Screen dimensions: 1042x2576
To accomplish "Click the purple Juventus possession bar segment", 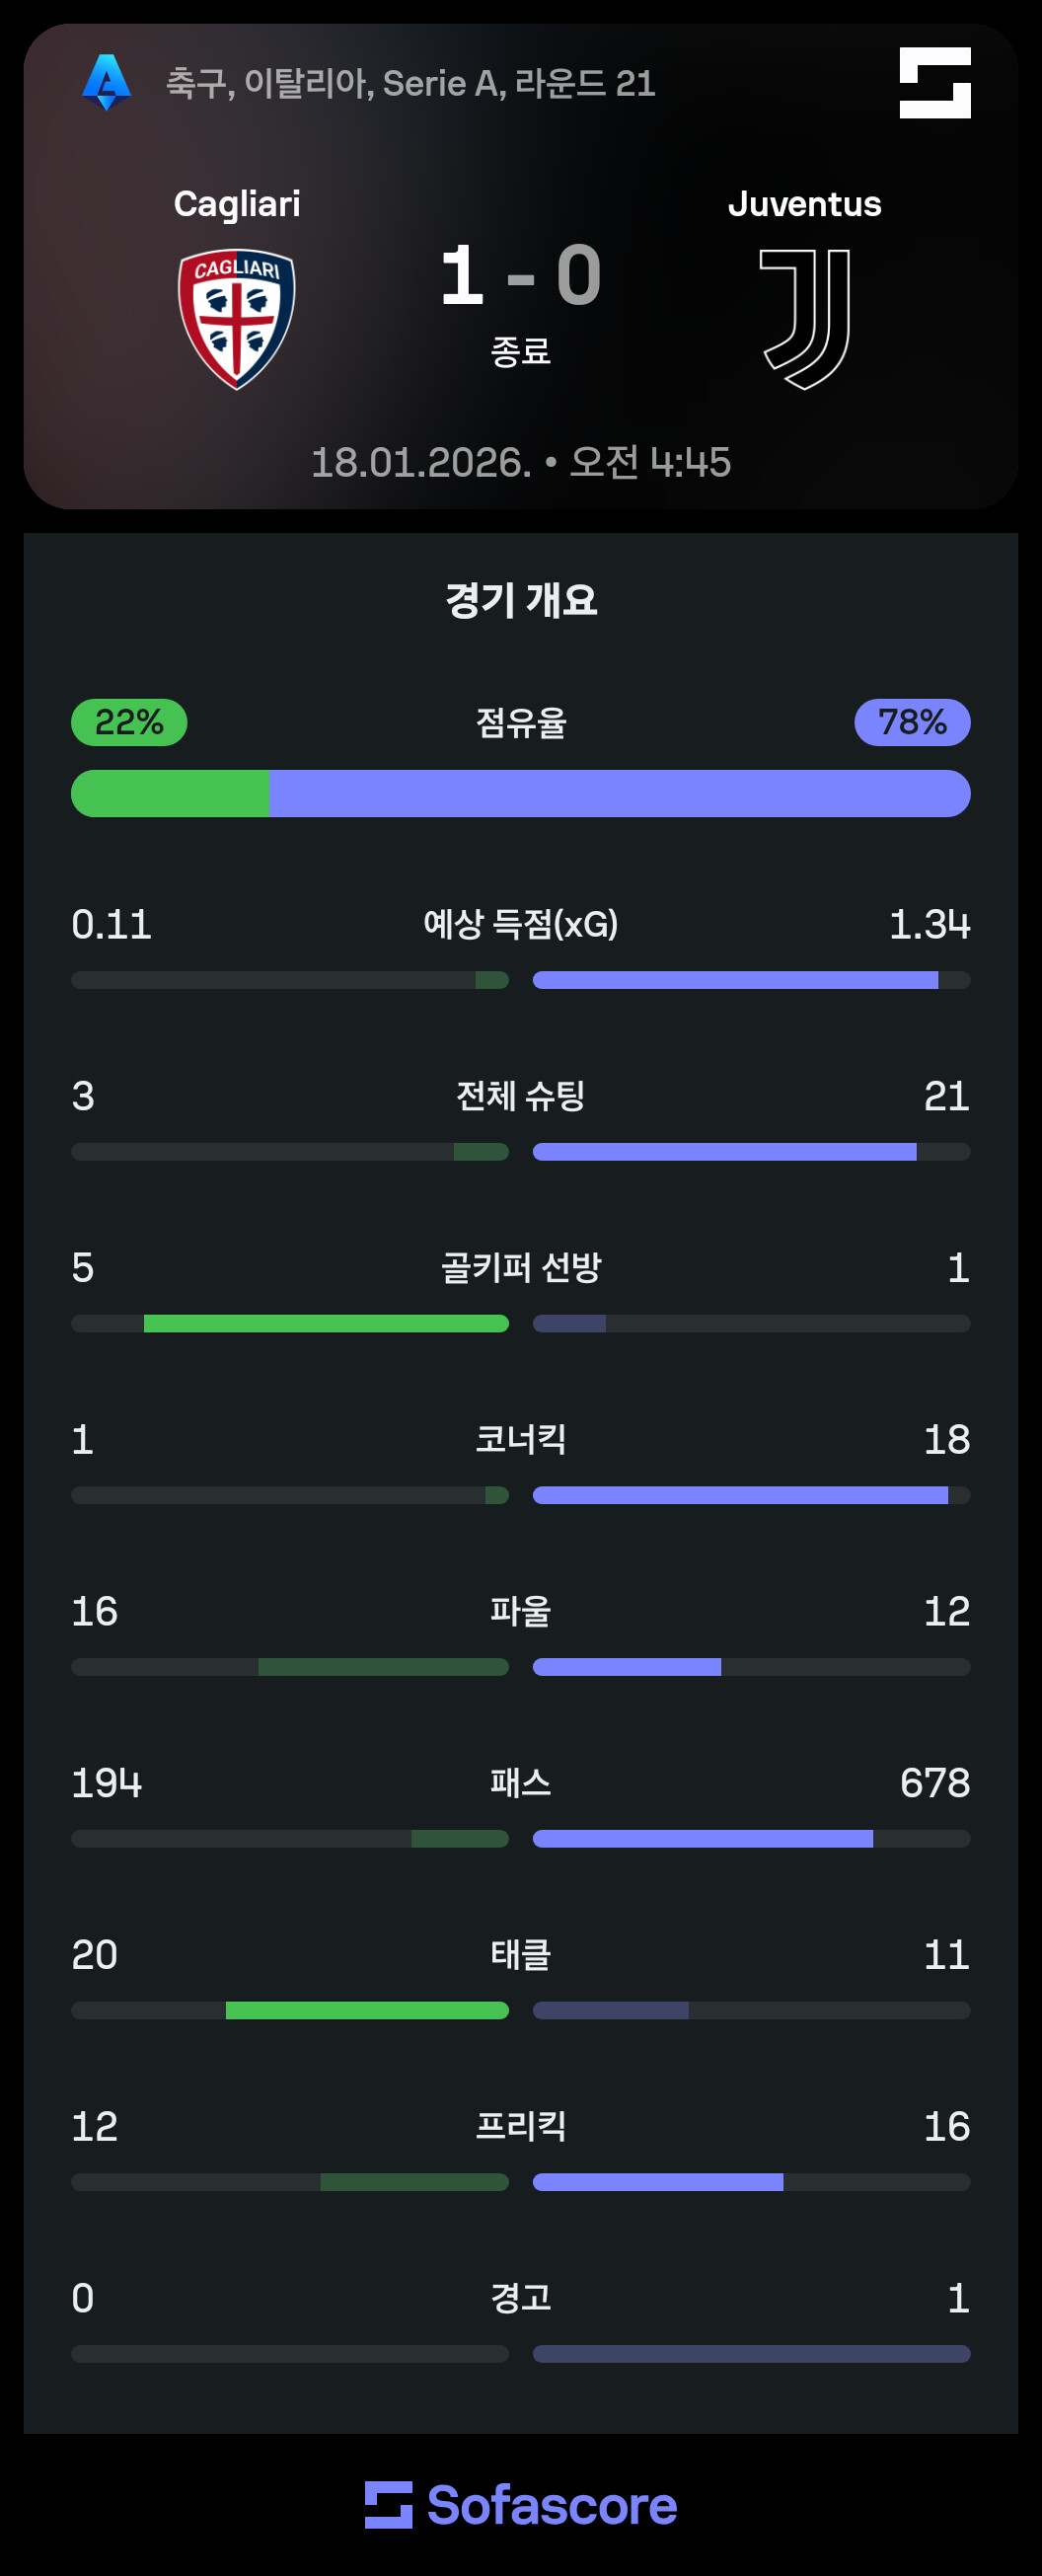I will (x=620, y=794).
